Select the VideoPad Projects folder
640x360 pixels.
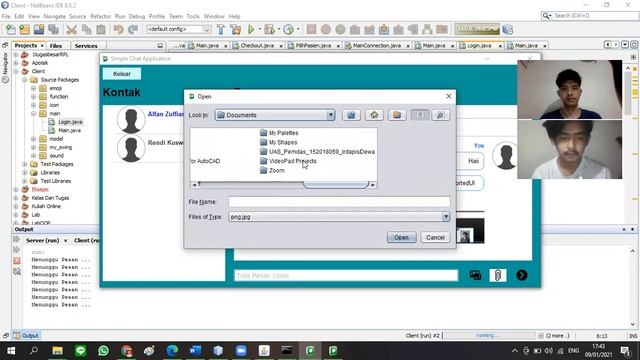tap(288, 161)
